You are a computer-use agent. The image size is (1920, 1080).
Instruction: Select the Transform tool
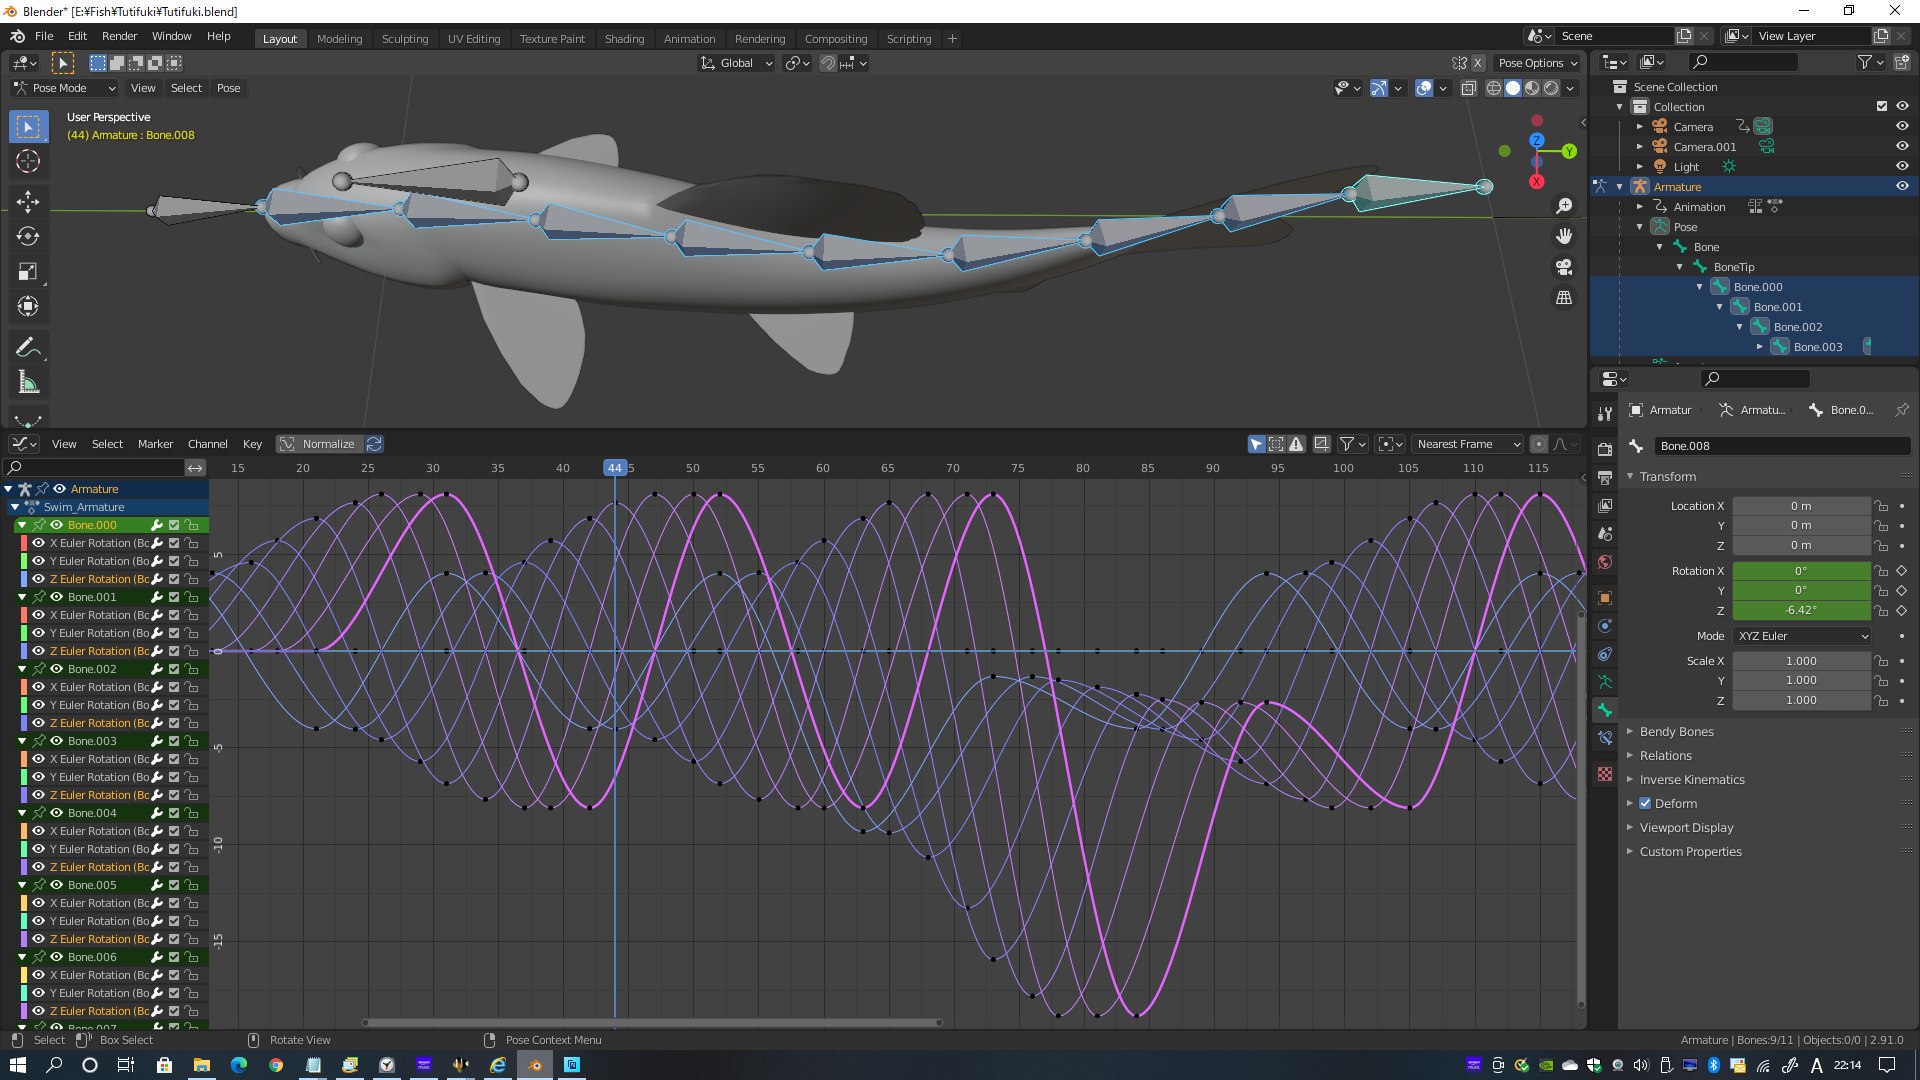point(28,307)
